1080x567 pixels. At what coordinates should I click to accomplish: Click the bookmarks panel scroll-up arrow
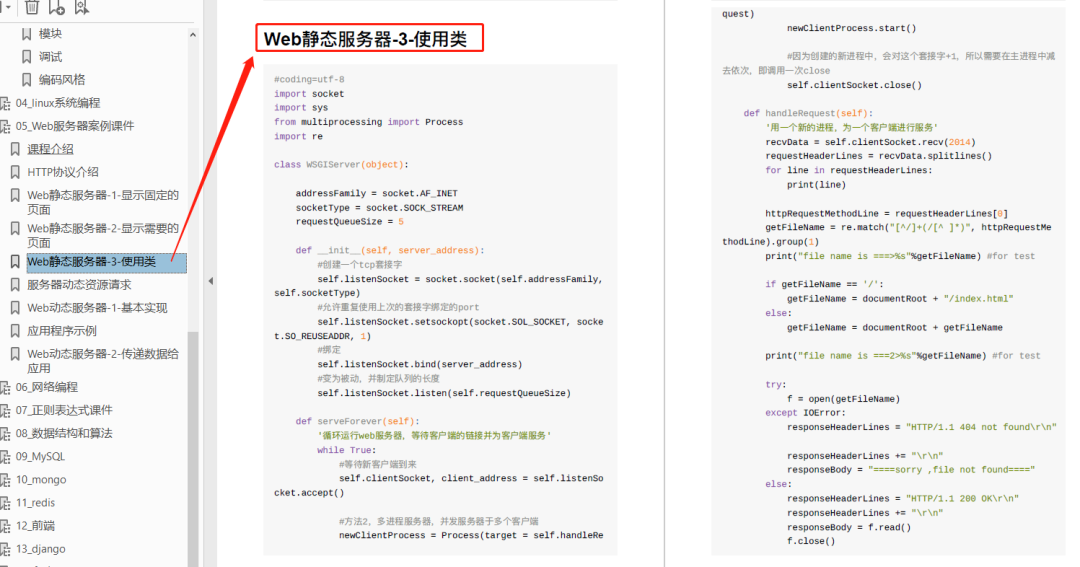tap(193, 34)
